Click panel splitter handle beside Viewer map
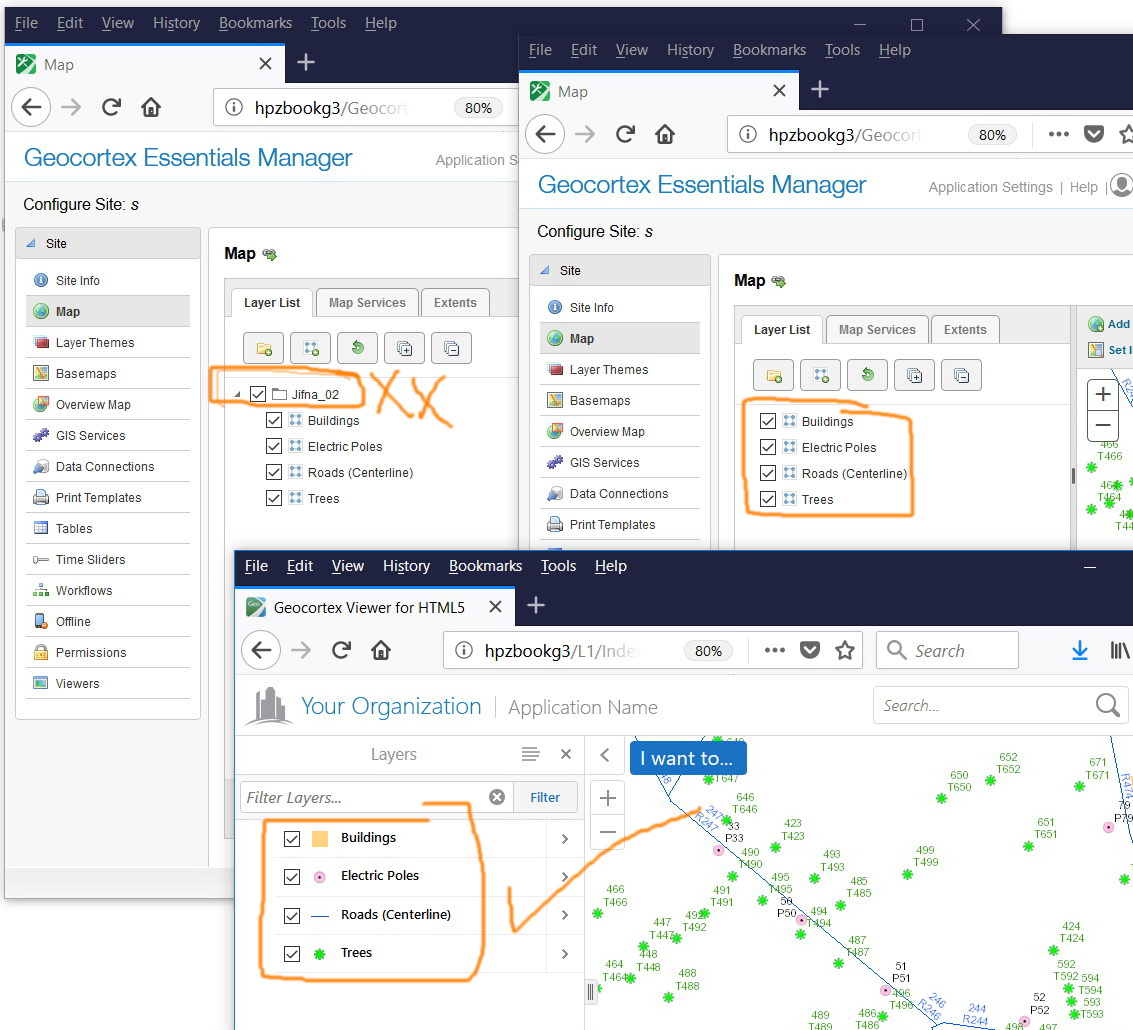The height and width of the screenshot is (1030, 1133). pos(590,992)
